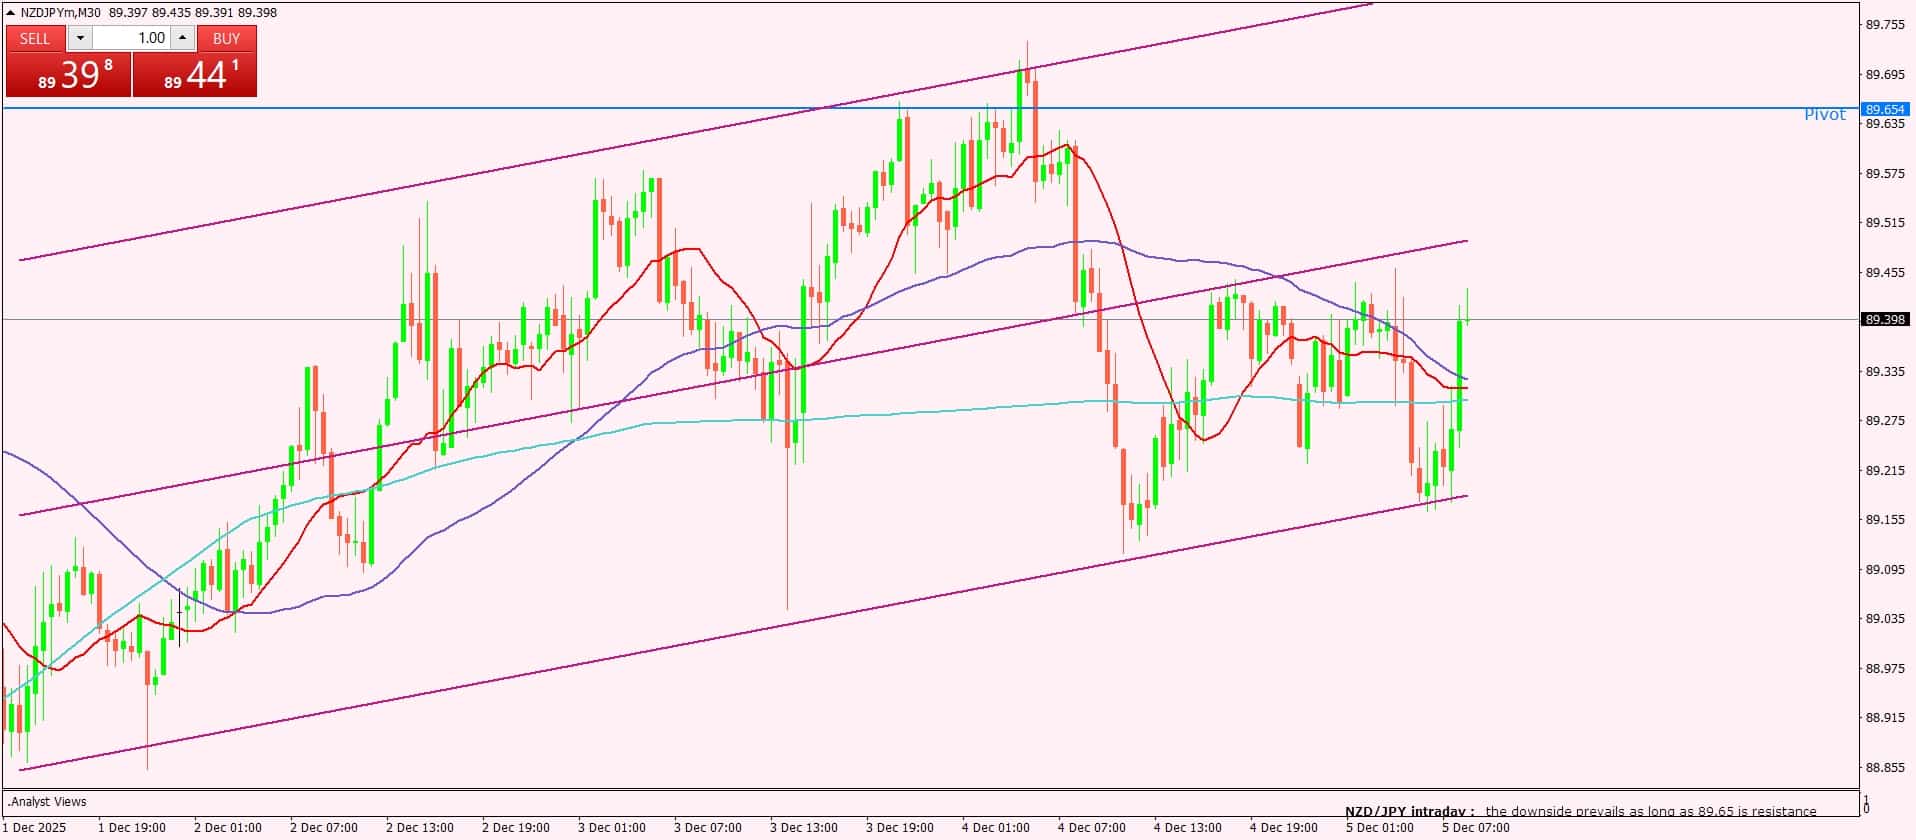Click the 3 Dec 13:00 time label
Screen dimensions: 1916x840
(x=804, y=828)
